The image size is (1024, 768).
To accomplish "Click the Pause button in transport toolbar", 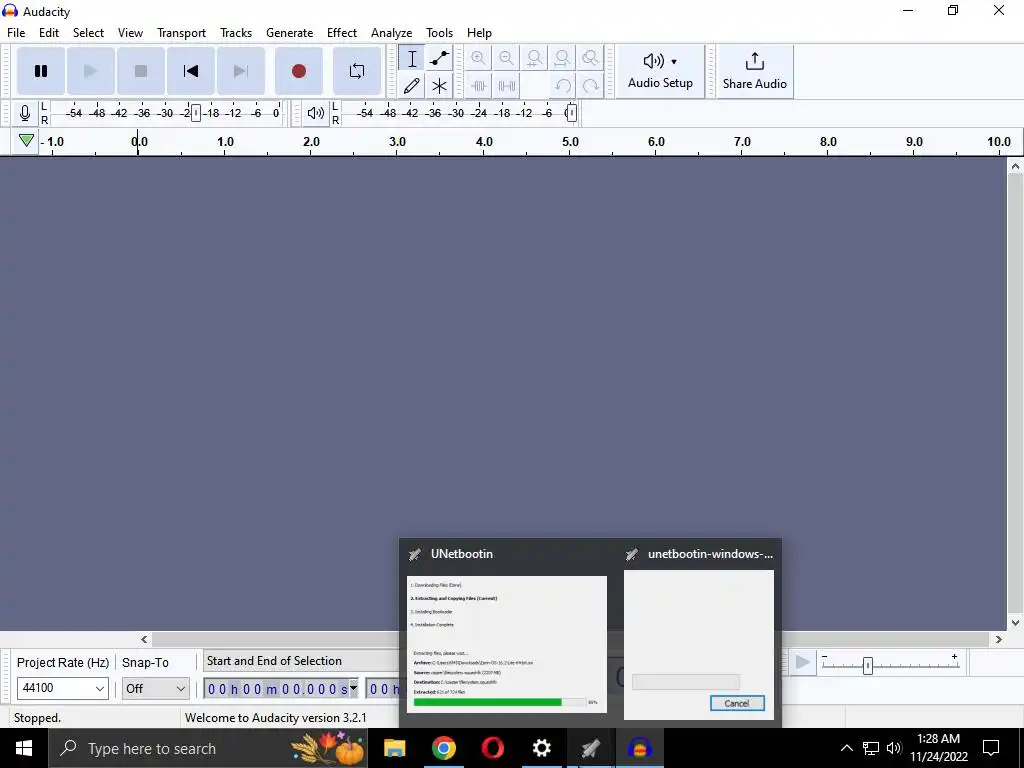I will click(x=40, y=71).
